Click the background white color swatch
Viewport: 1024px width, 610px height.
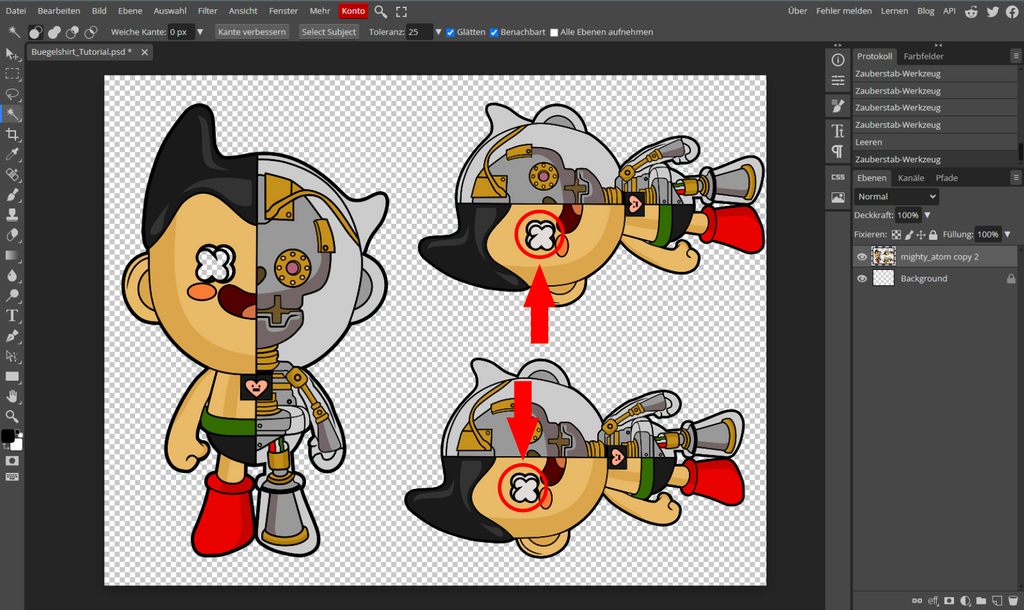tap(16, 445)
